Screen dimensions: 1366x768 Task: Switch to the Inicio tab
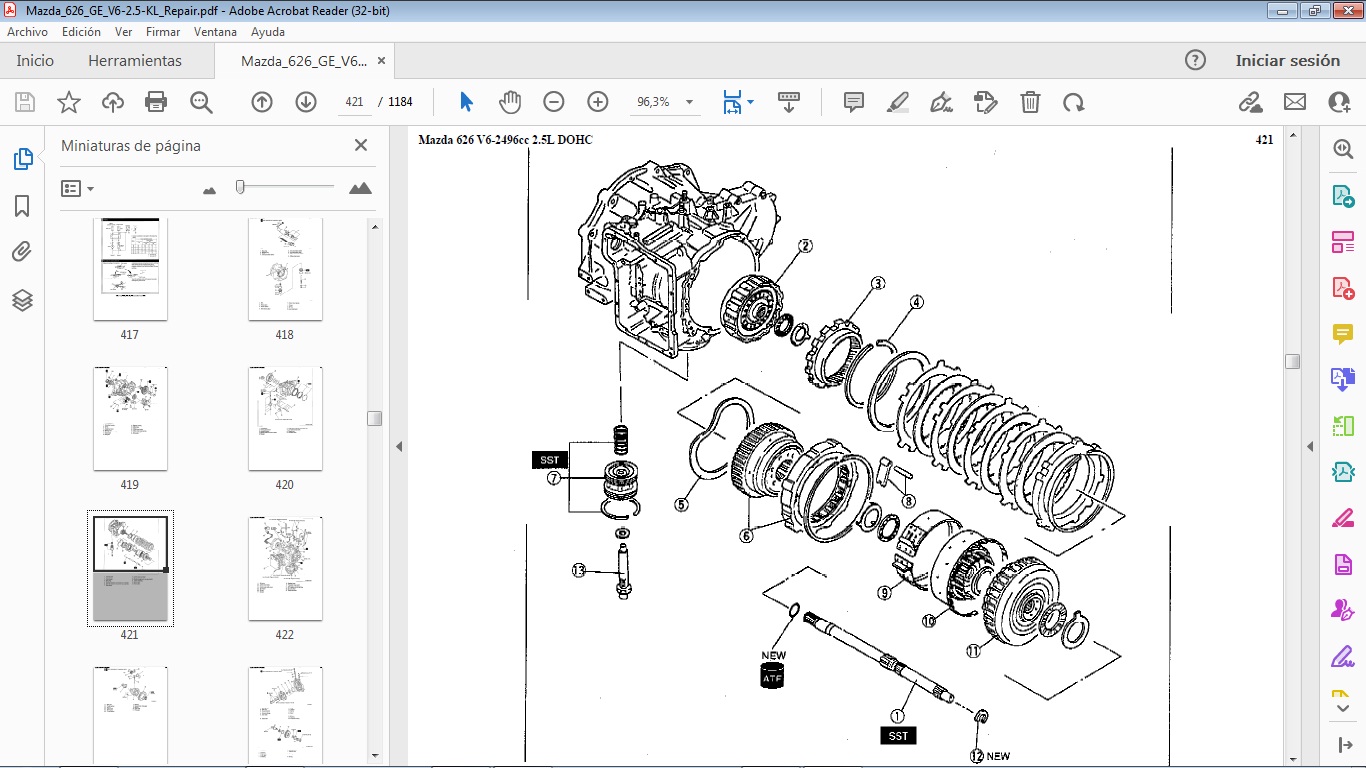click(x=35, y=61)
